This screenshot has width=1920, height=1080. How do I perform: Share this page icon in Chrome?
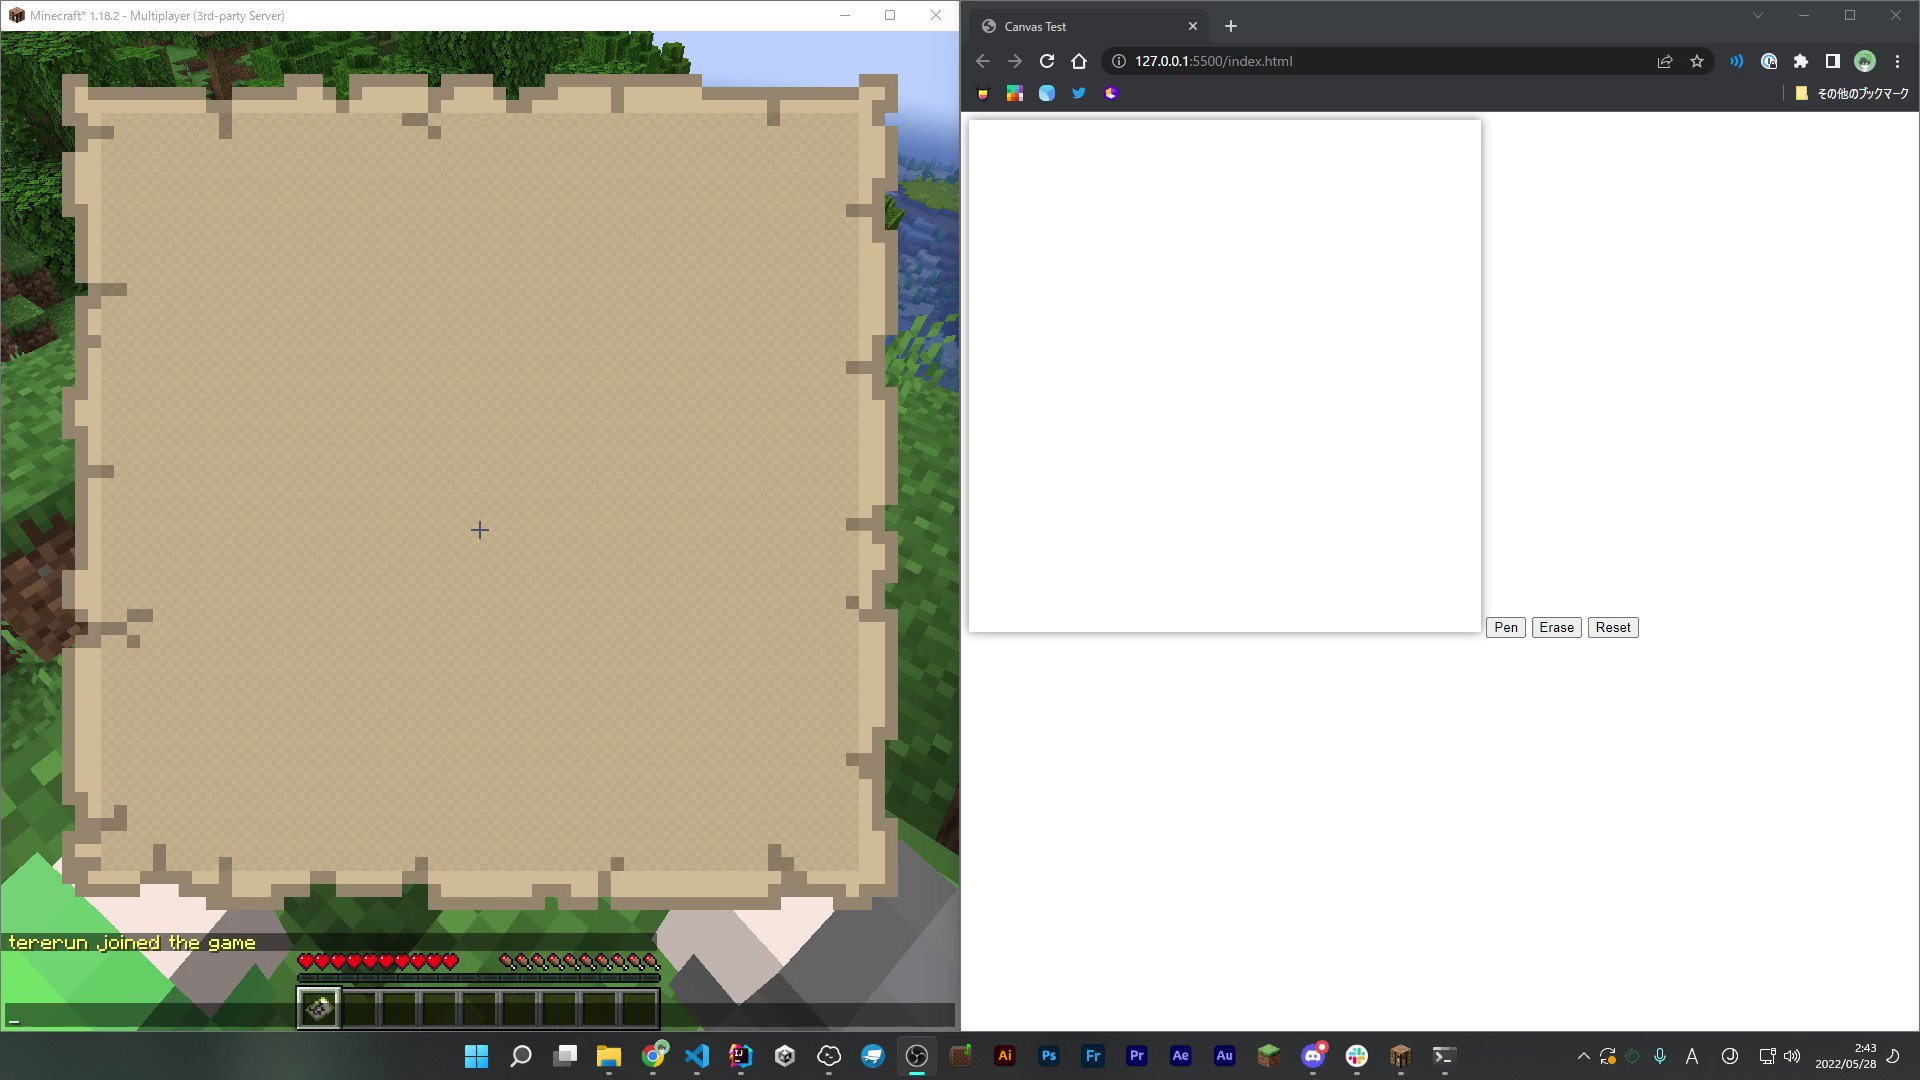[1665, 61]
